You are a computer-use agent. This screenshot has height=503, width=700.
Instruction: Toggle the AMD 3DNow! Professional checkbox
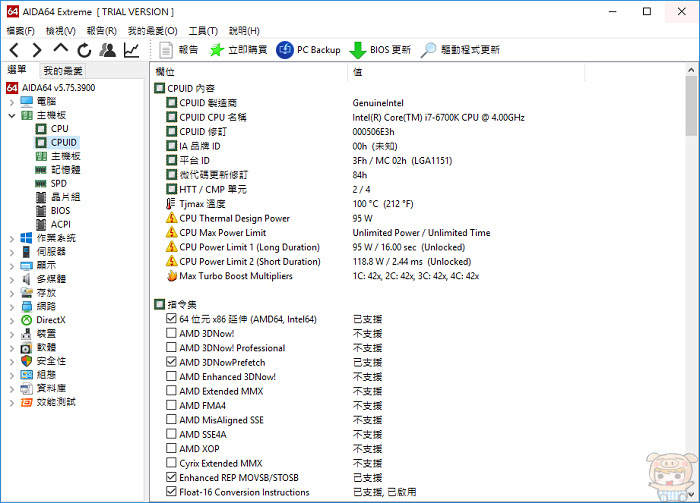(x=171, y=347)
